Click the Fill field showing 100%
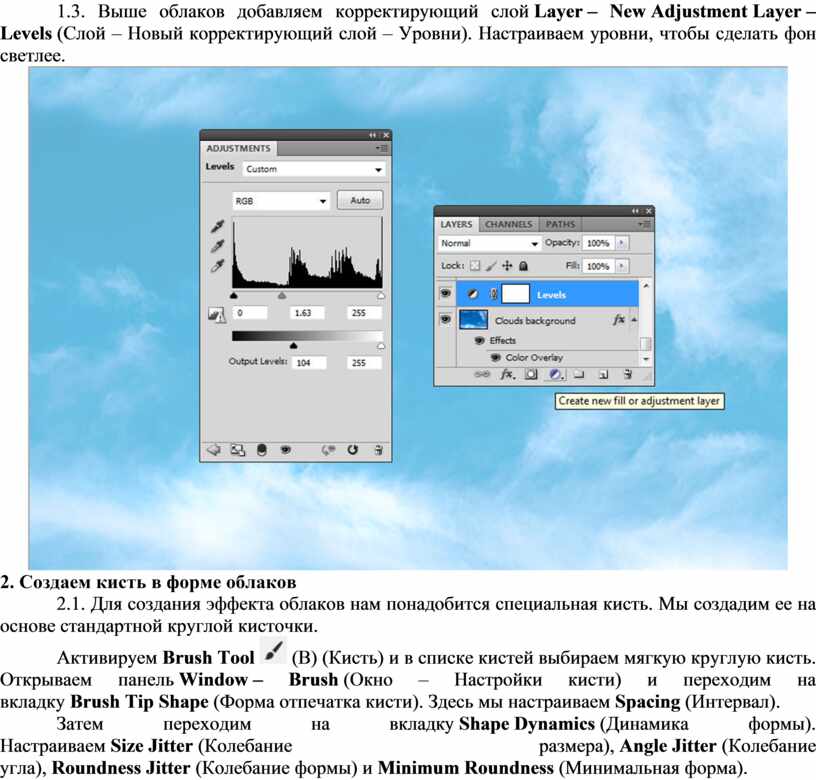The image size is (816, 780). click(x=598, y=266)
